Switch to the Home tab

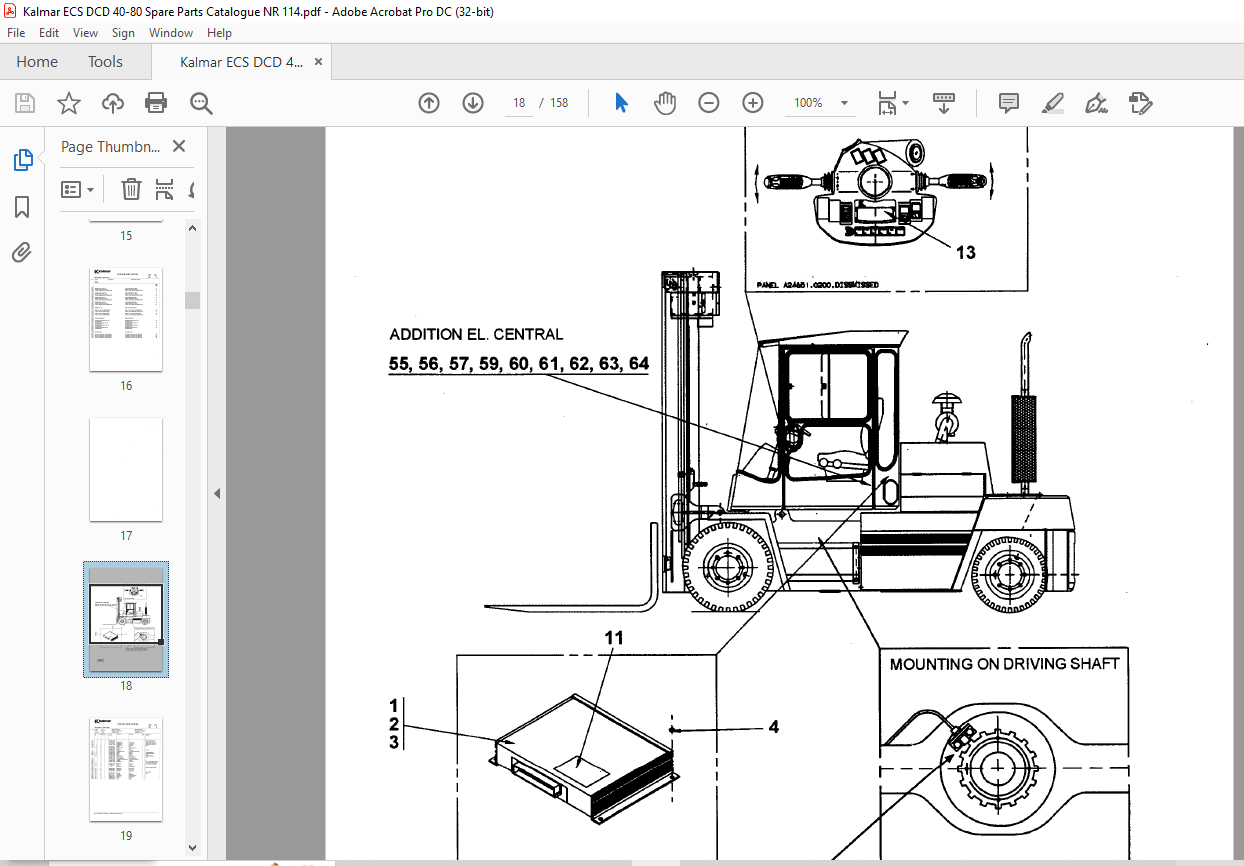click(37, 62)
